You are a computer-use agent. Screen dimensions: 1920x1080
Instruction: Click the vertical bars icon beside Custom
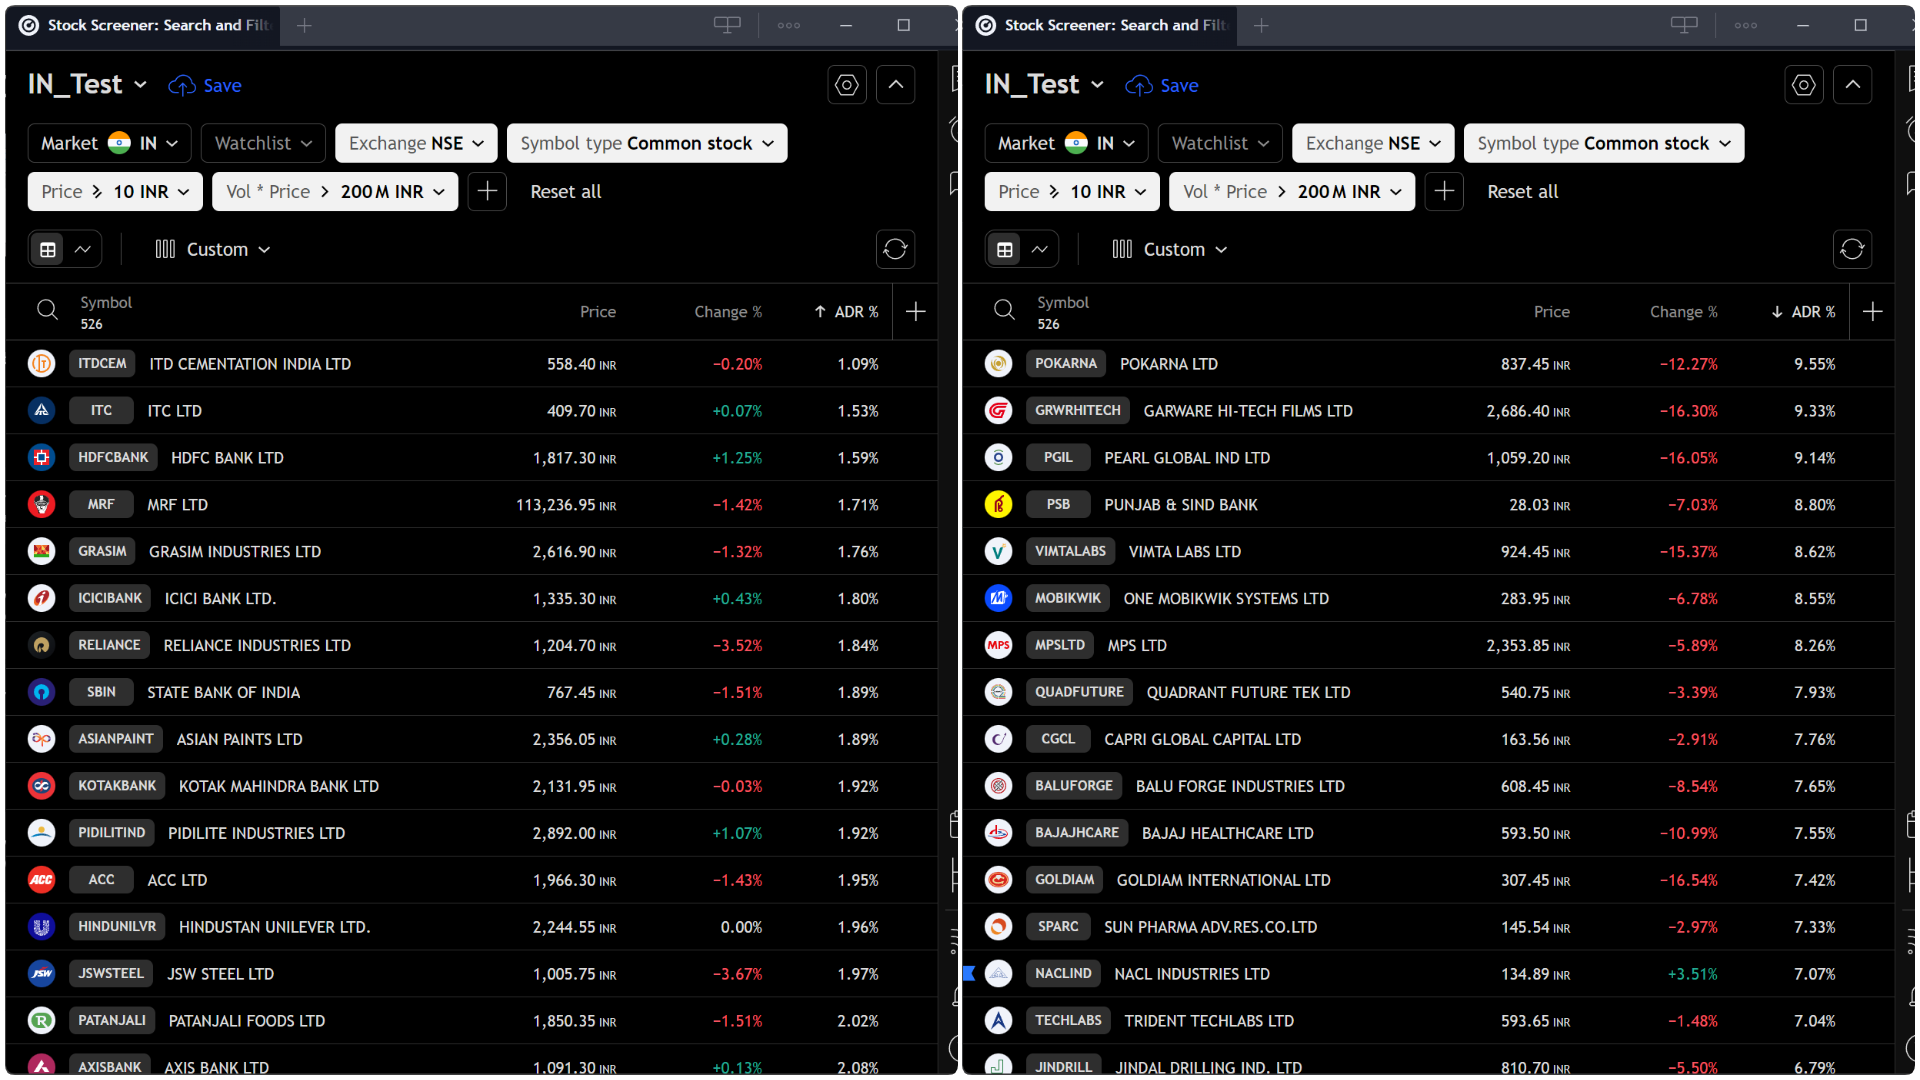click(165, 249)
